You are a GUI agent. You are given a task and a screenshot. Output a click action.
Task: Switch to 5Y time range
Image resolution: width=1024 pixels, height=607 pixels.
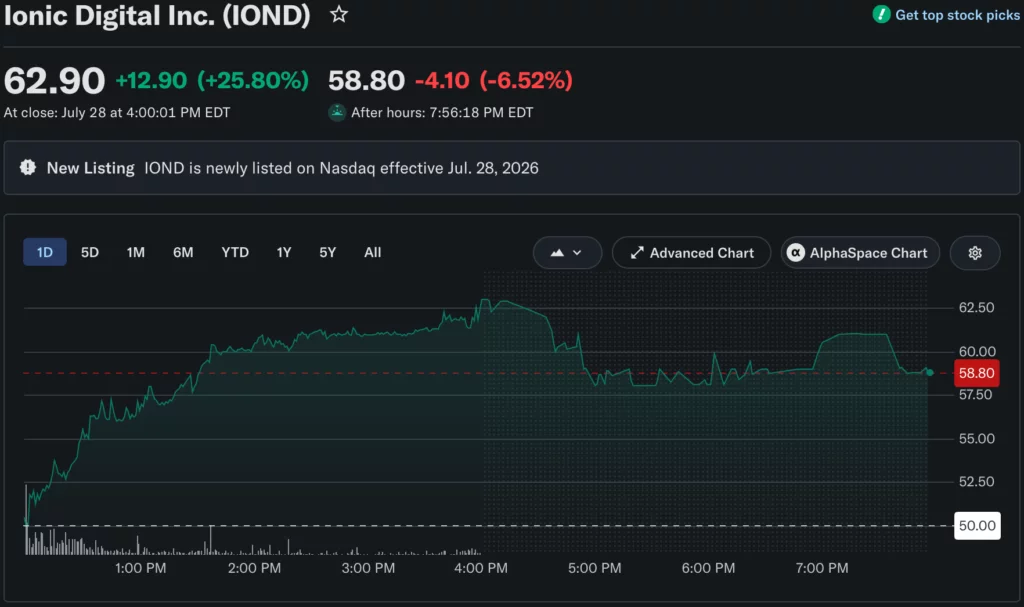(327, 252)
